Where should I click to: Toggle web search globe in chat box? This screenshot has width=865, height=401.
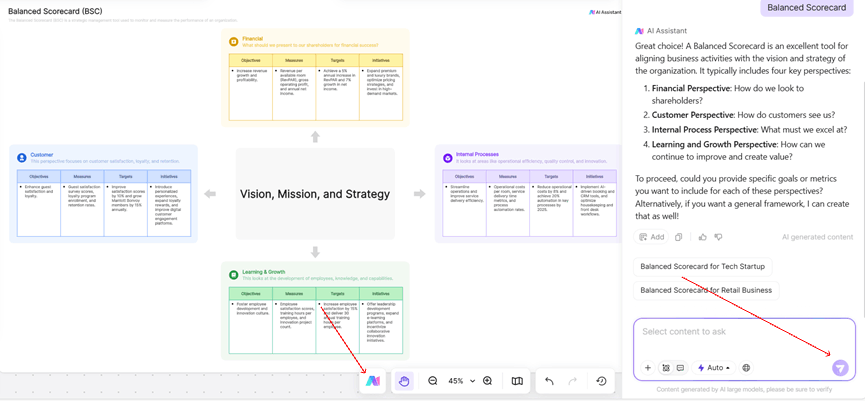(746, 368)
